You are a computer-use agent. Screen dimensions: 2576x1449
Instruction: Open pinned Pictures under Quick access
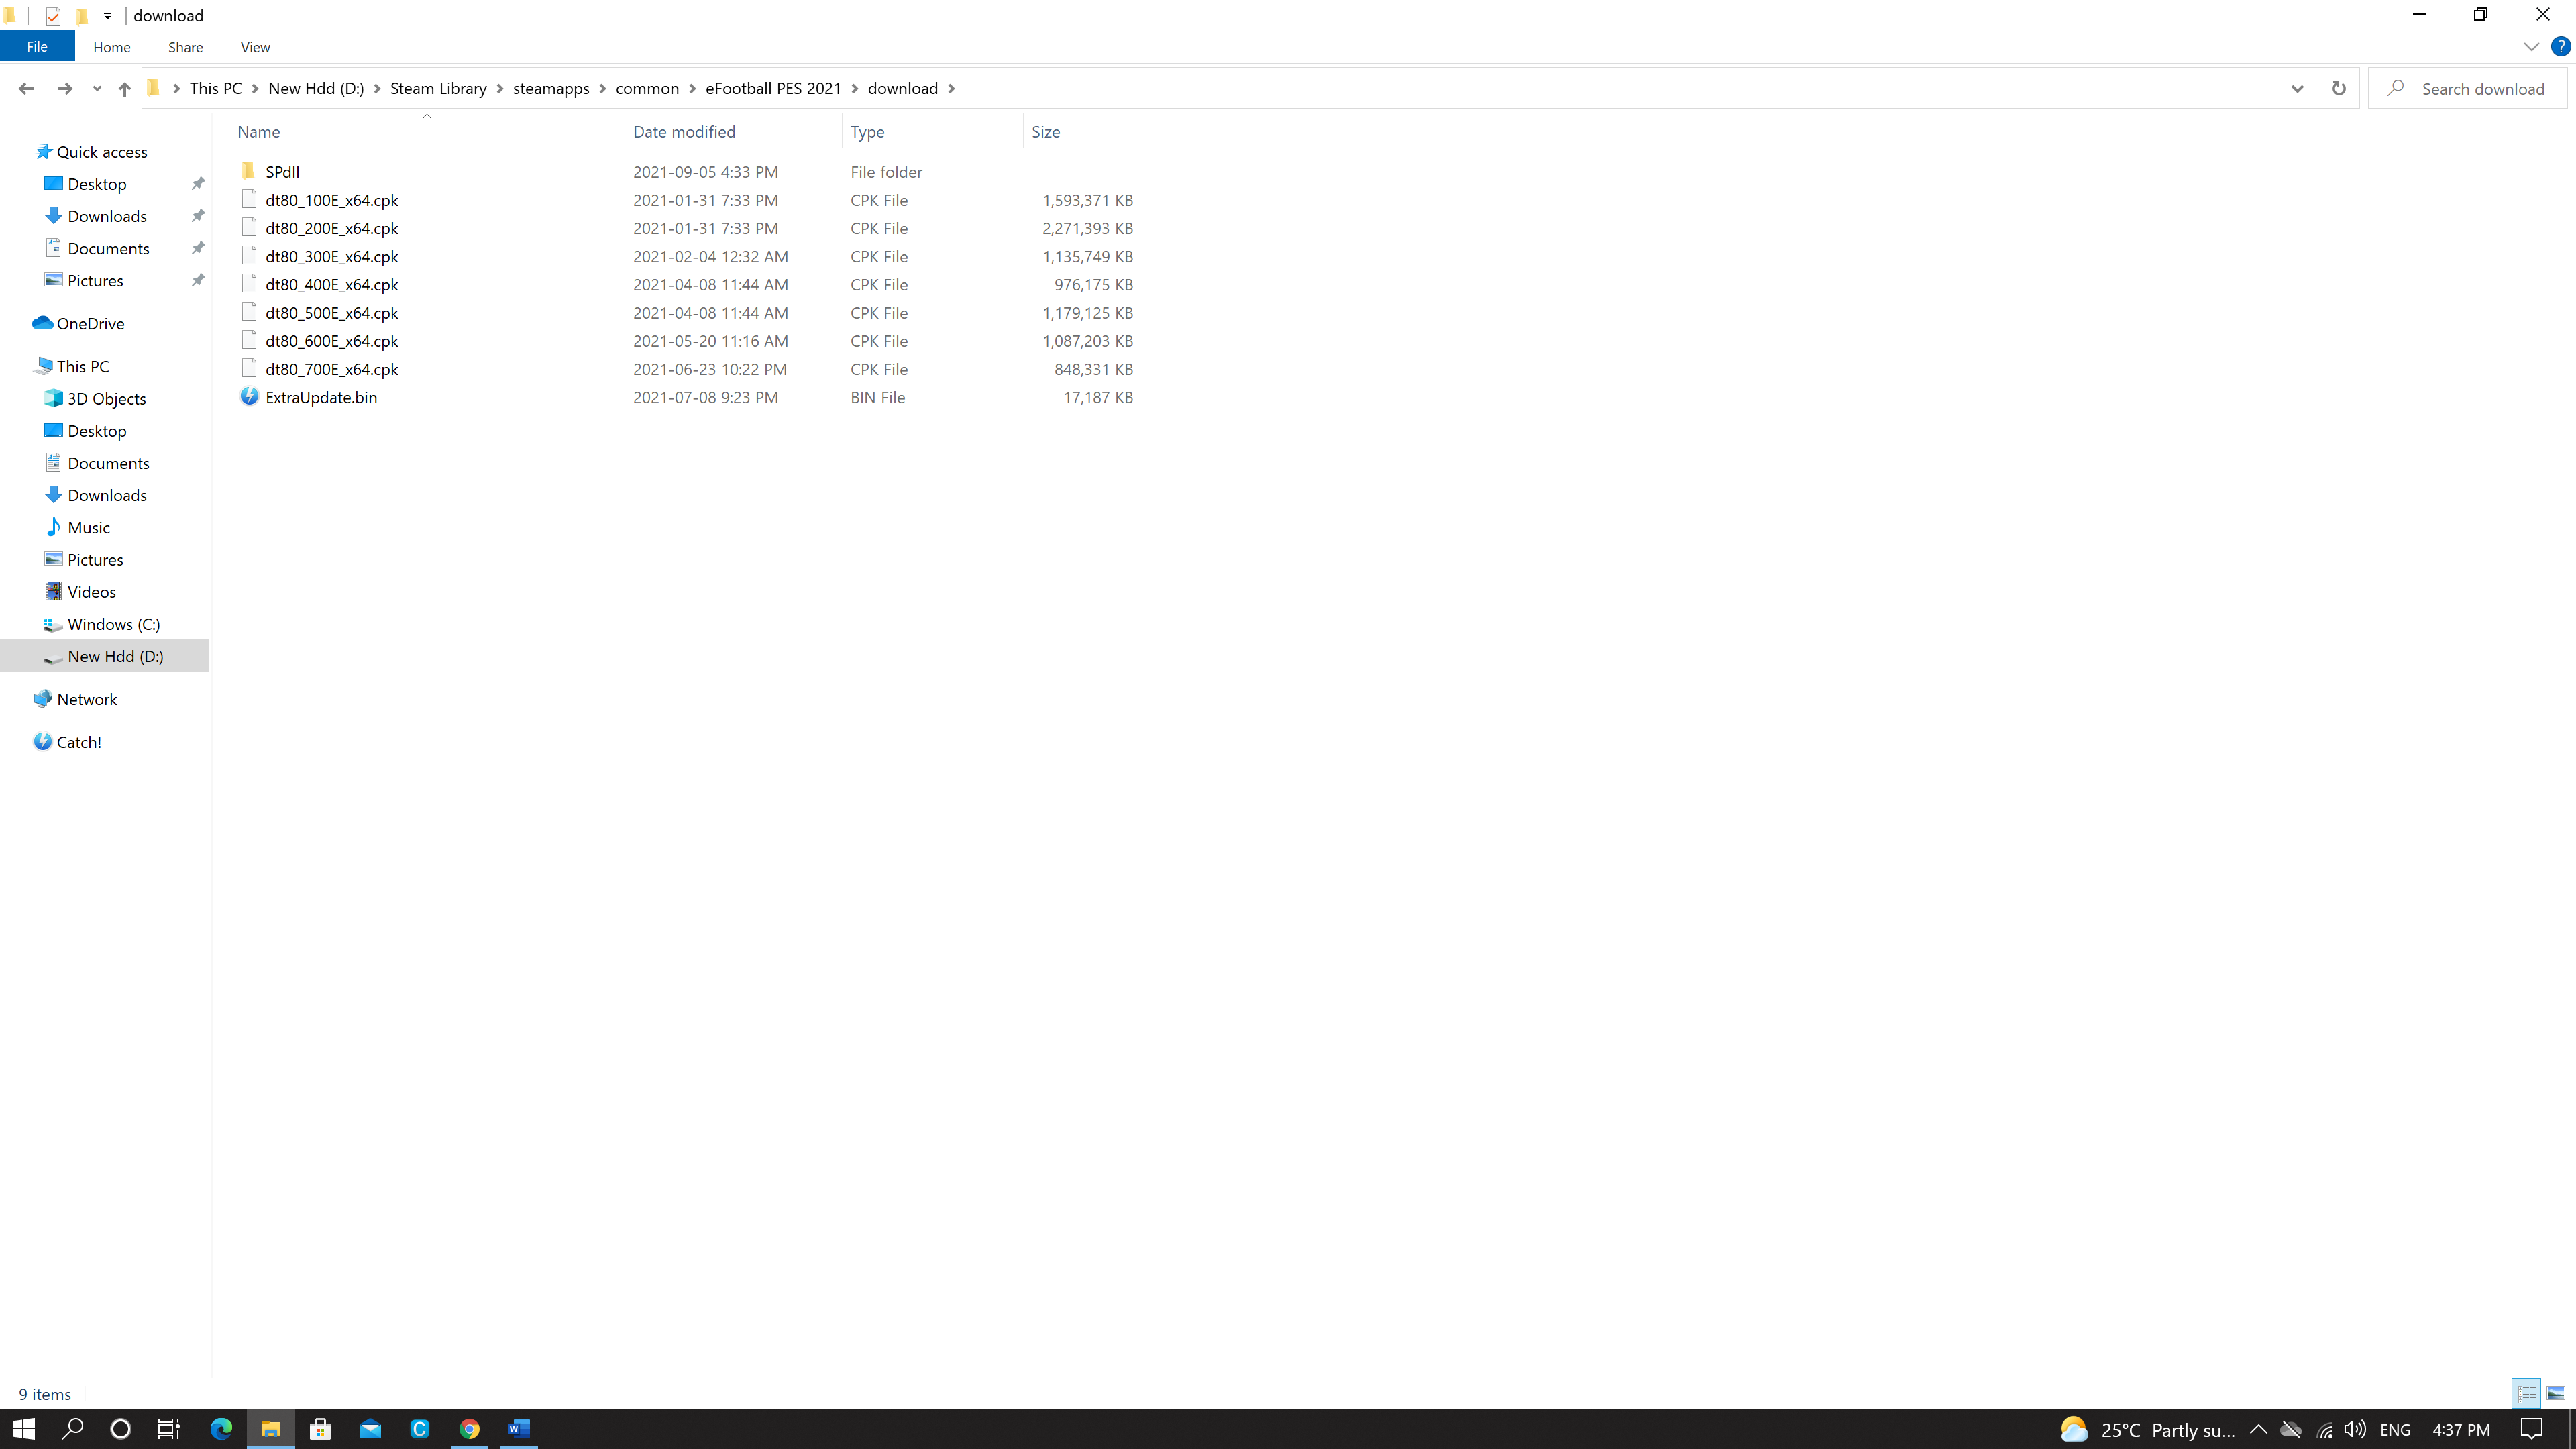(95, 281)
